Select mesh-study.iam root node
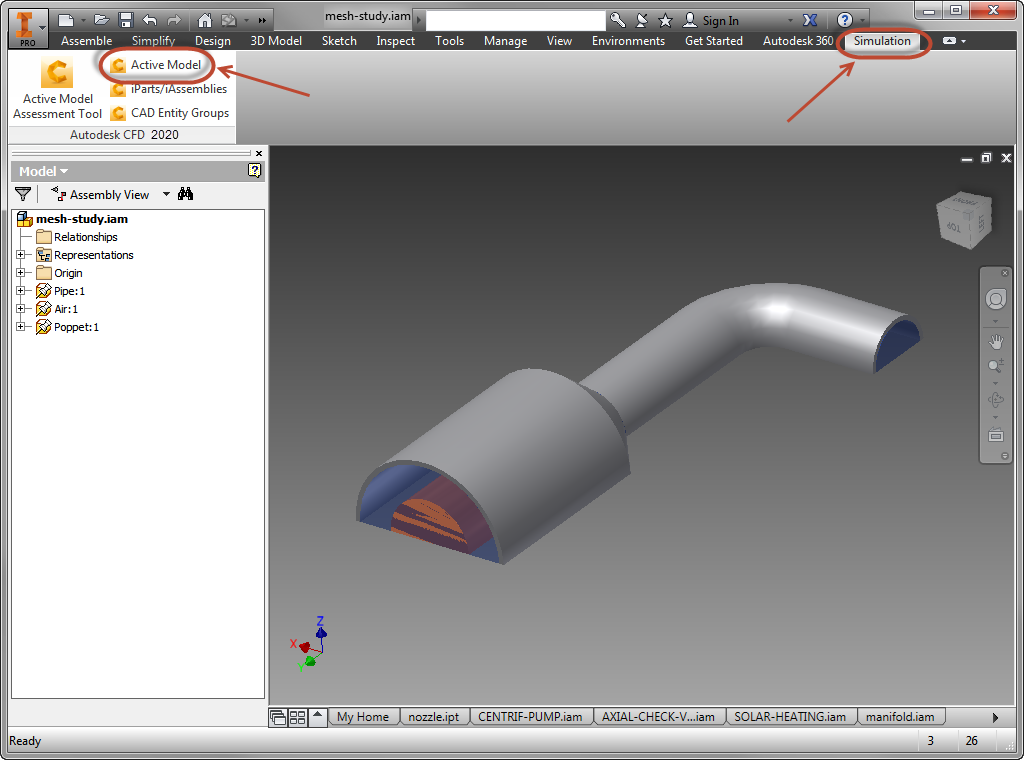The image size is (1024, 760). coord(72,219)
